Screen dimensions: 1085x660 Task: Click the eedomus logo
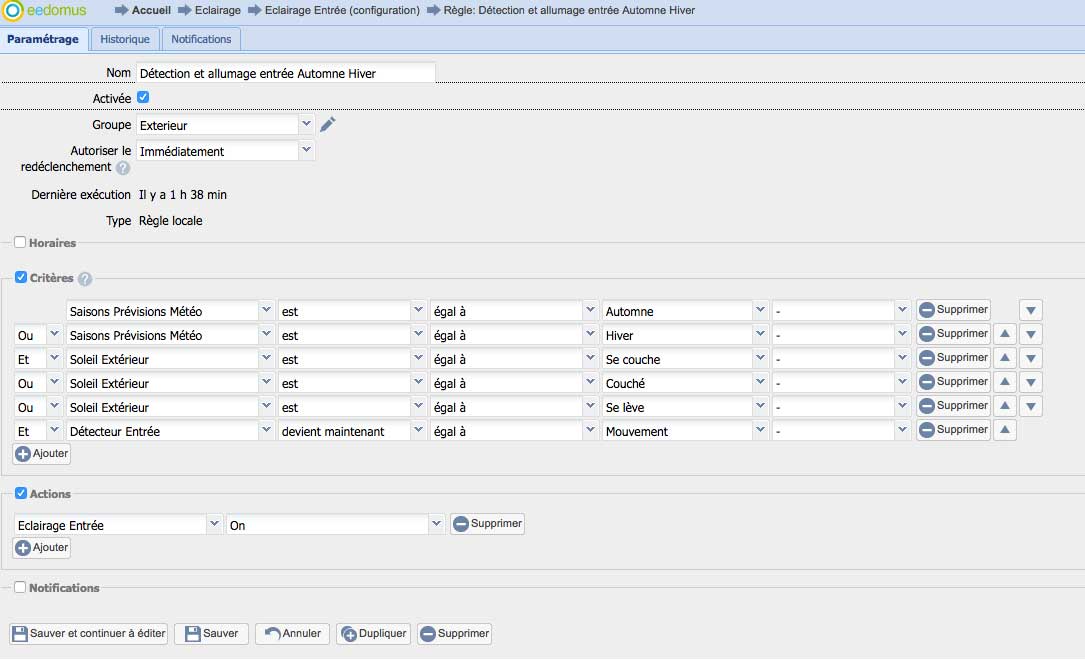45,11
